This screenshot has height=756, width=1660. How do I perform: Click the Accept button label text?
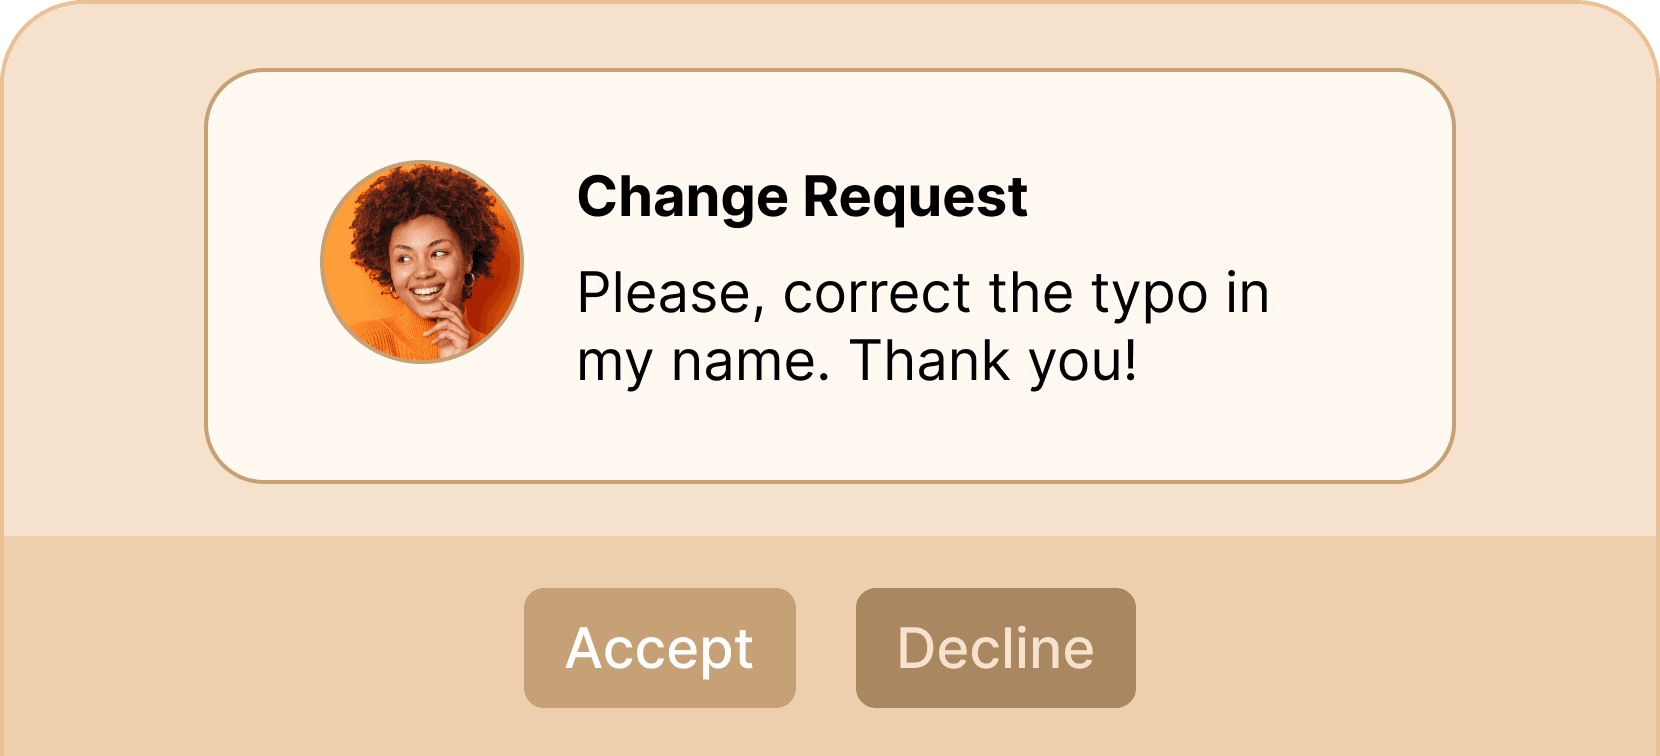pyautogui.click(x=659, y=648)
